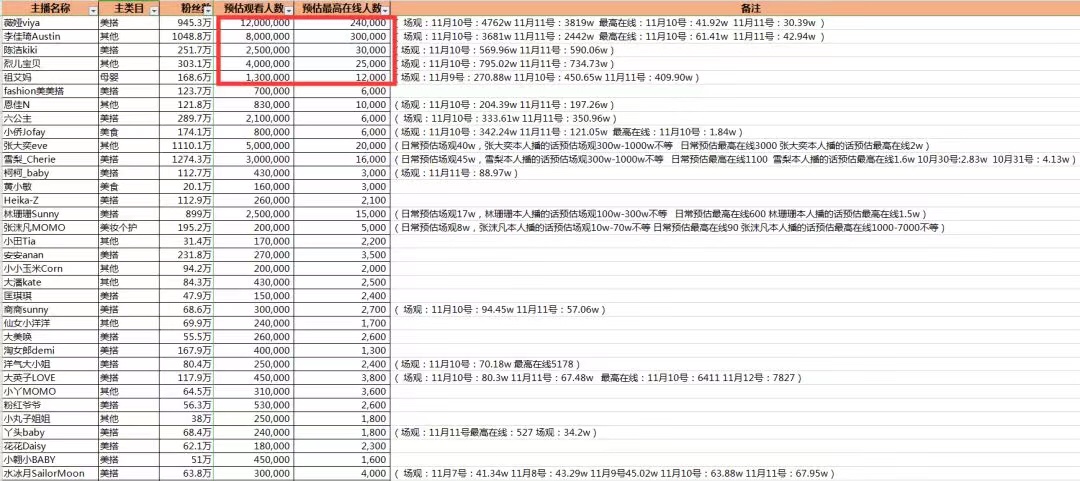
Task: Select the 张沫凡MOMO name cell
Action: pos(50,227)
